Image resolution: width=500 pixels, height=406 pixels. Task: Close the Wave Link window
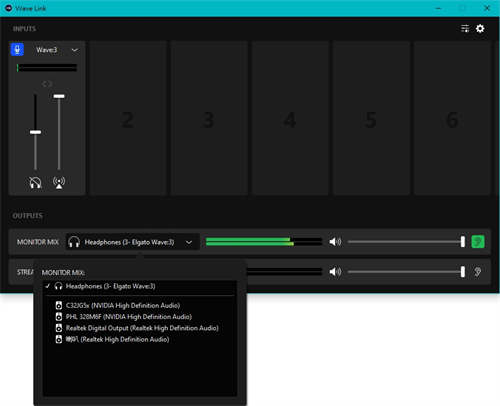[487, 8]
